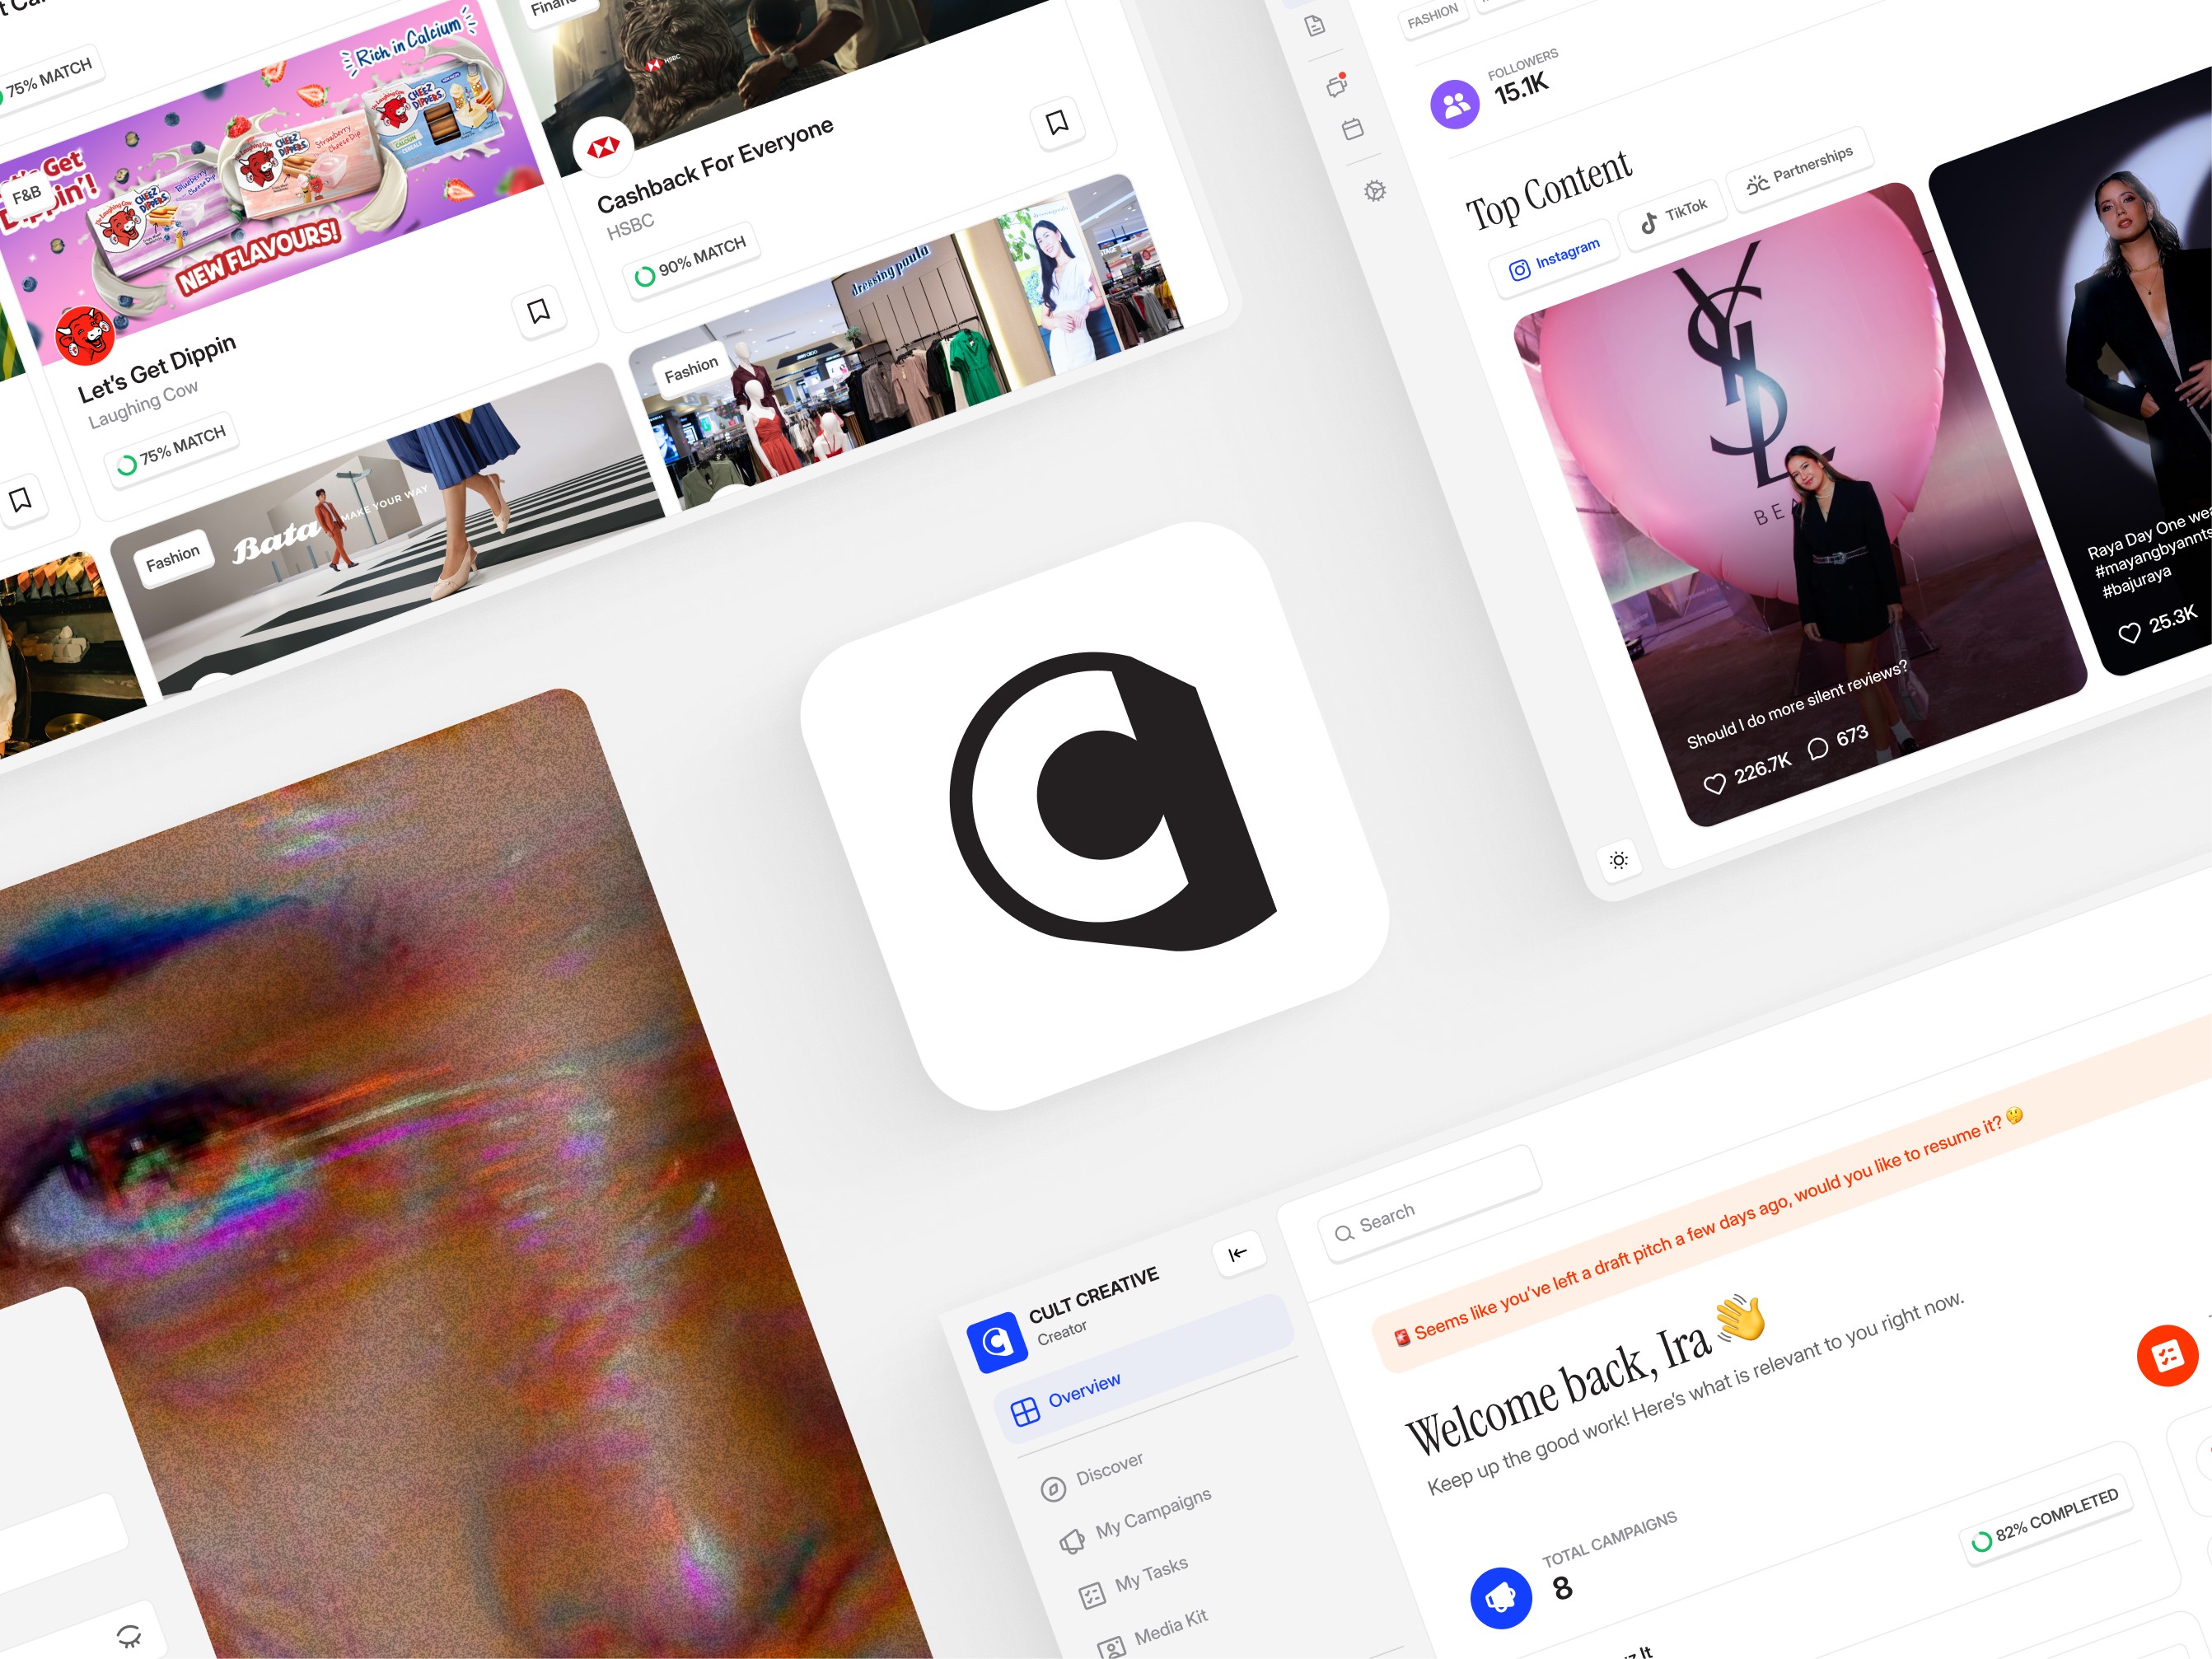The width and height of the screenshot is (2212, 1659).
Task: Switch to the Partnerships tab
Action: click(1800, 169)
